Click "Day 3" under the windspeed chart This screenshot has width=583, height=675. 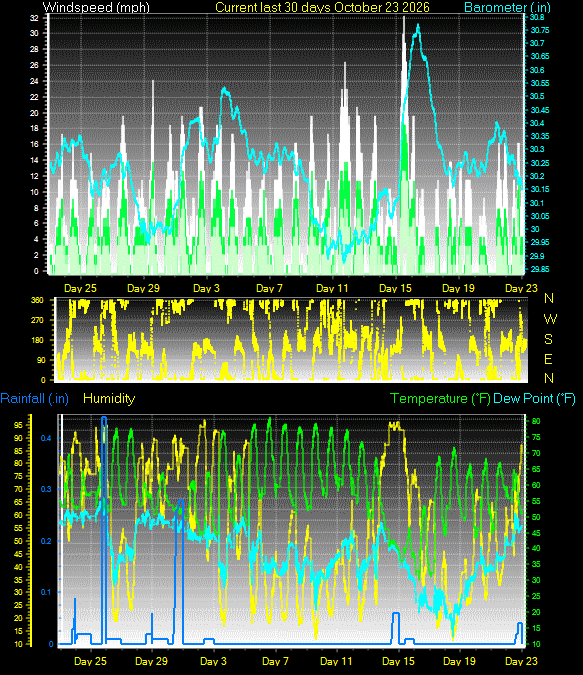click(206, 288)
